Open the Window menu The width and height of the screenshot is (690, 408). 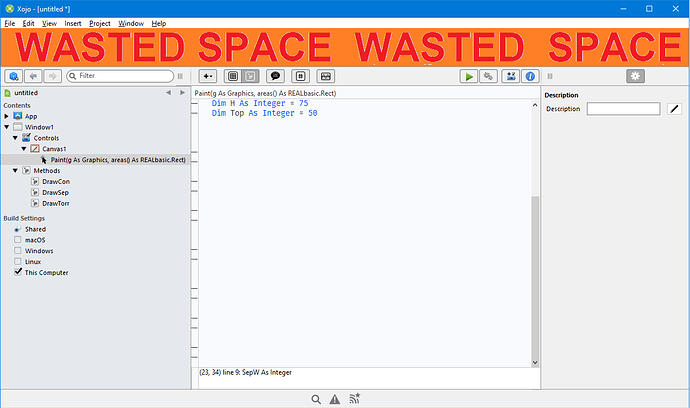click(x=131, y=23)
